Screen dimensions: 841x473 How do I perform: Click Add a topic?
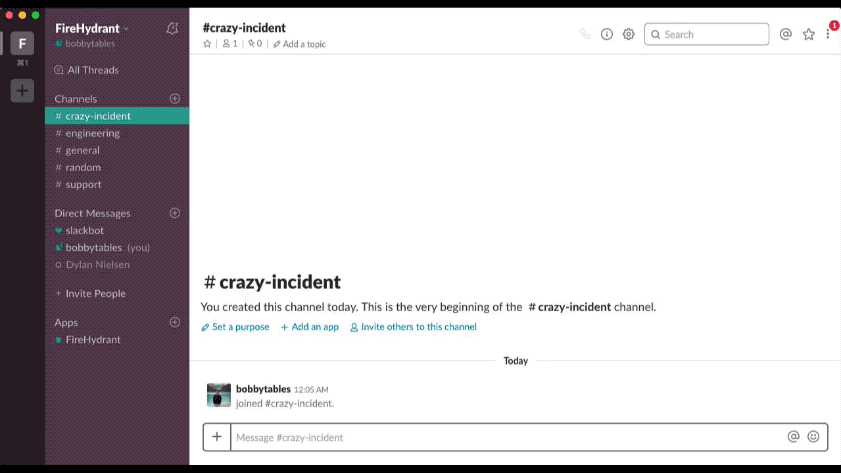[x=299, y=44]
